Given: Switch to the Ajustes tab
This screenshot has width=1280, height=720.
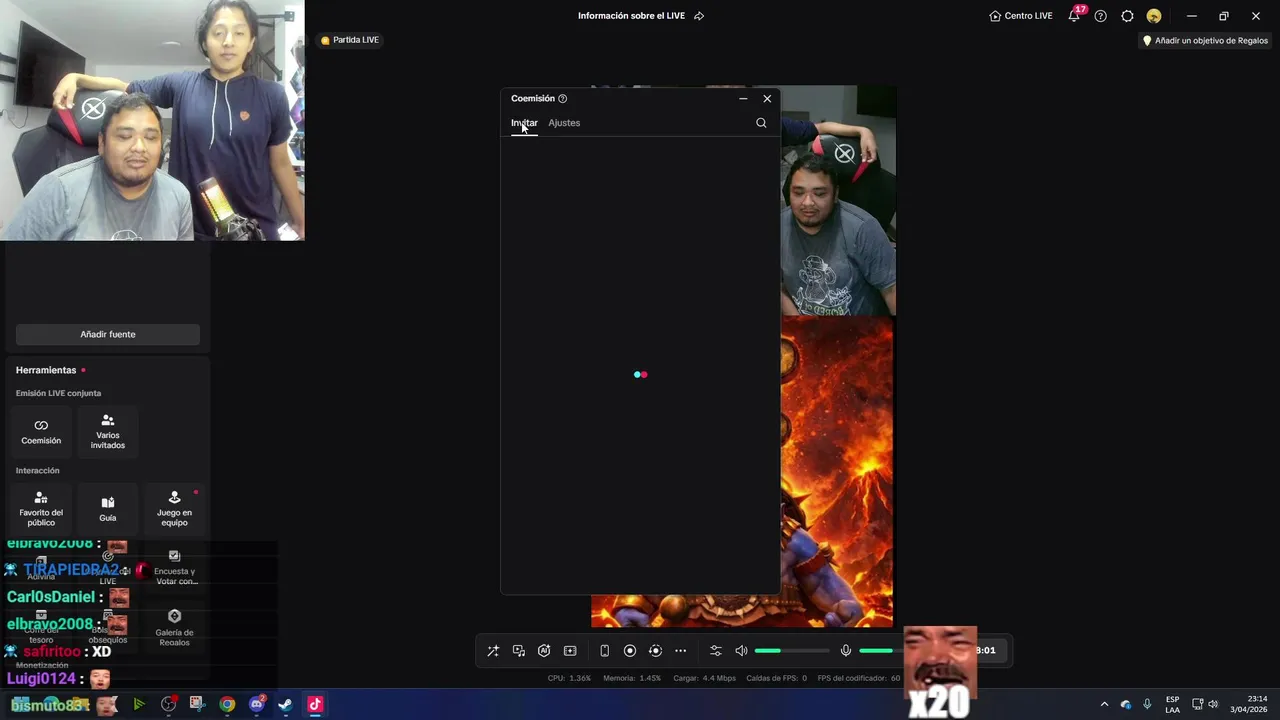Looking at the screenshot, I should pos(564,123).
